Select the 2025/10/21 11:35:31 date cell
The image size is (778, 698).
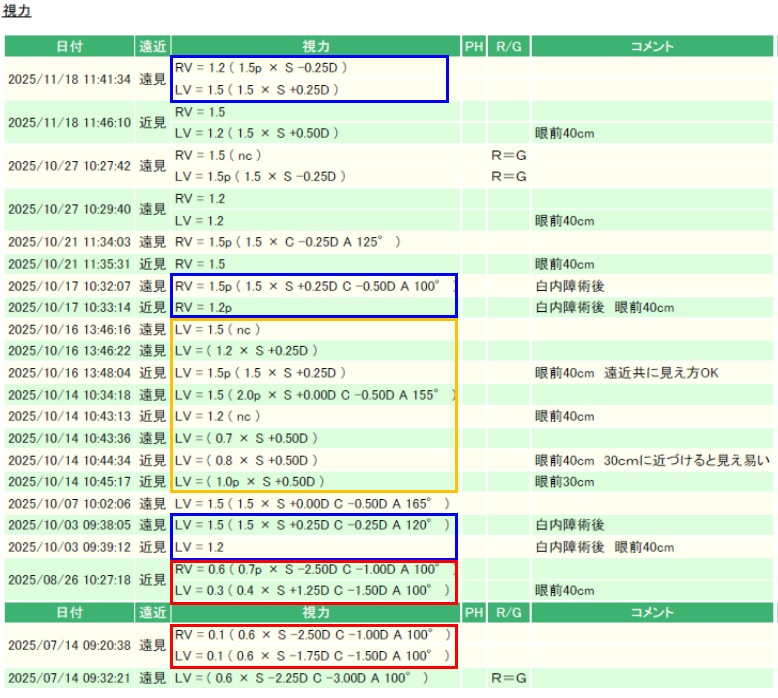pyautogui.click(x=69, y=264)
